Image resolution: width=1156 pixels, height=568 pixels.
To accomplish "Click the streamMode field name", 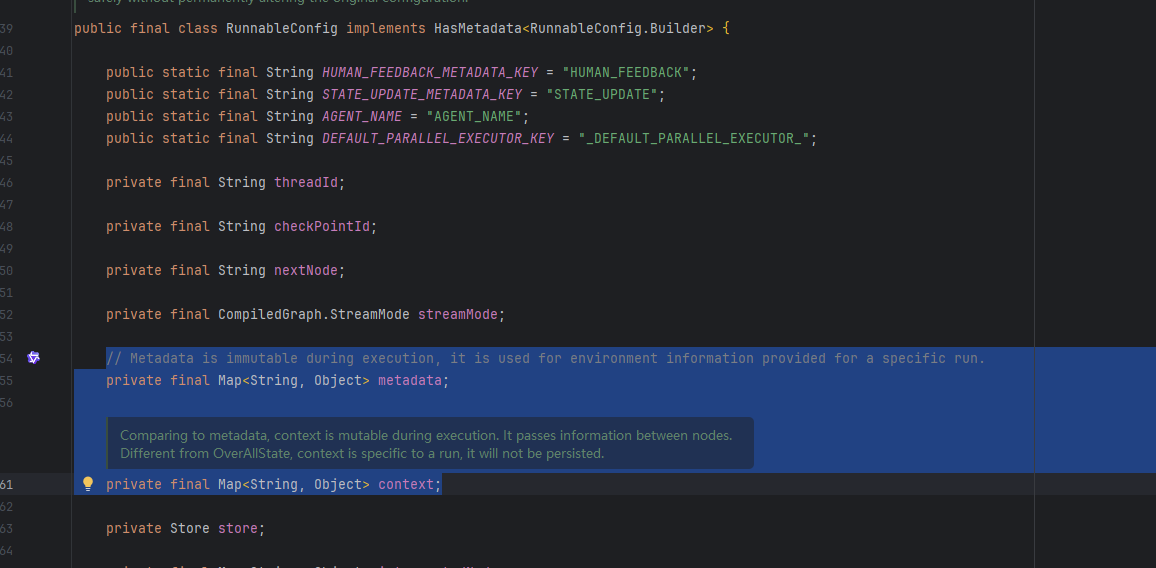I will [458, 314].
